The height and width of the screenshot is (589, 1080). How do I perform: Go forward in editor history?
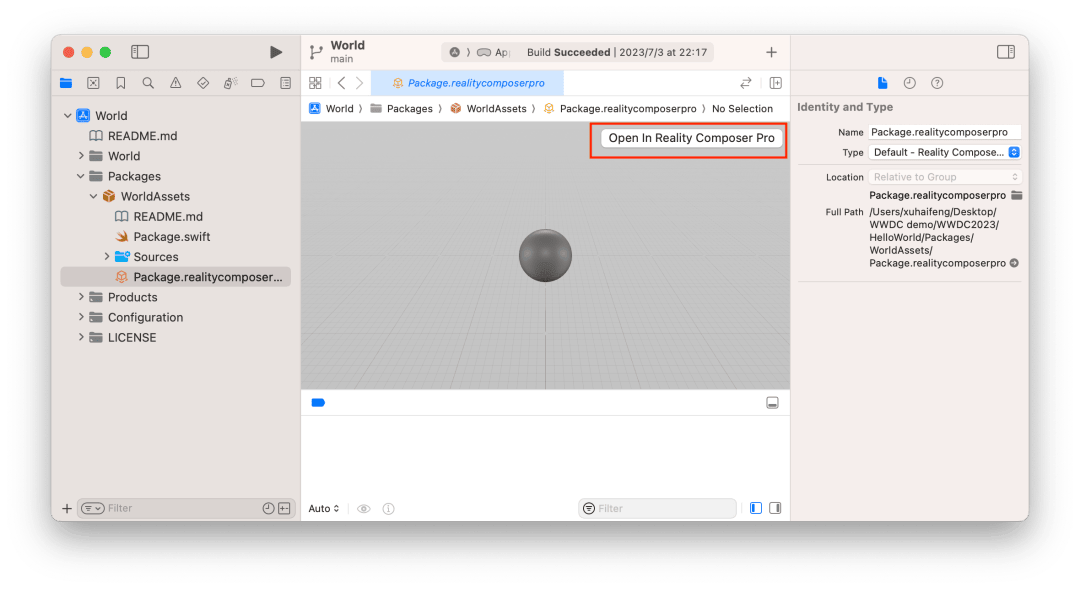[x=359, y=83]
